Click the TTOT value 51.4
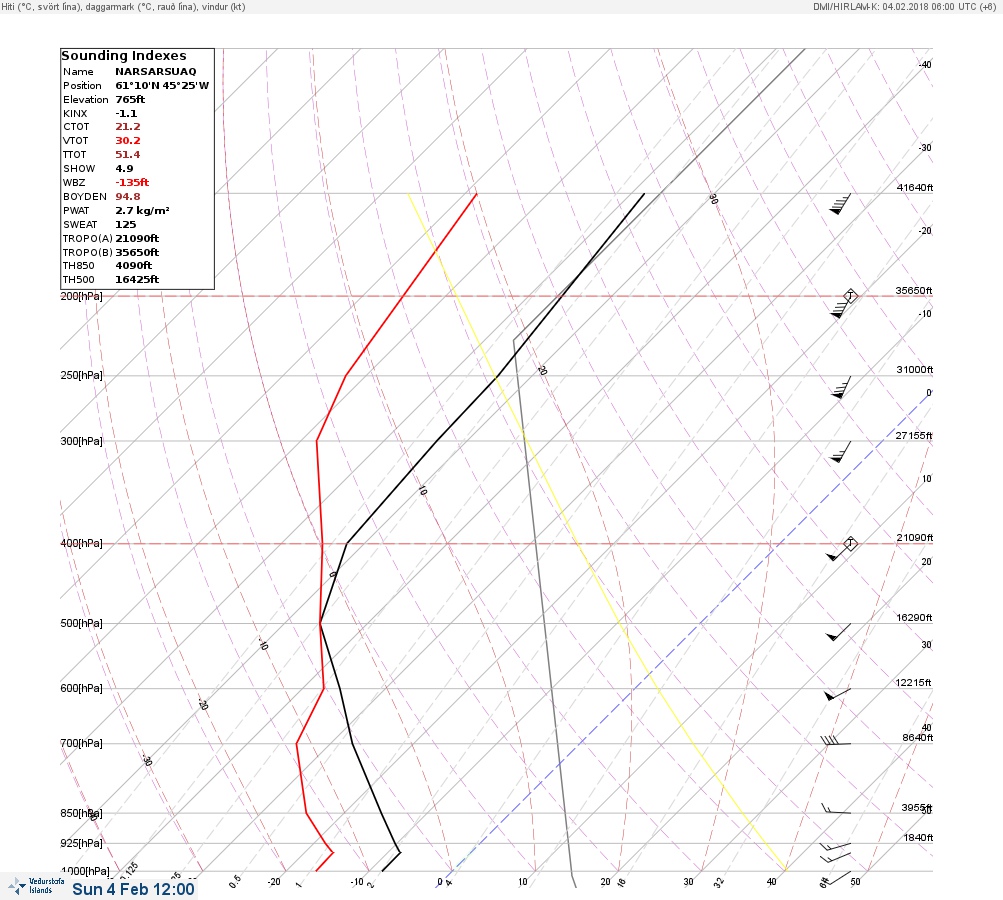Viewport: 1003px width, 900px height. (128, 155)
